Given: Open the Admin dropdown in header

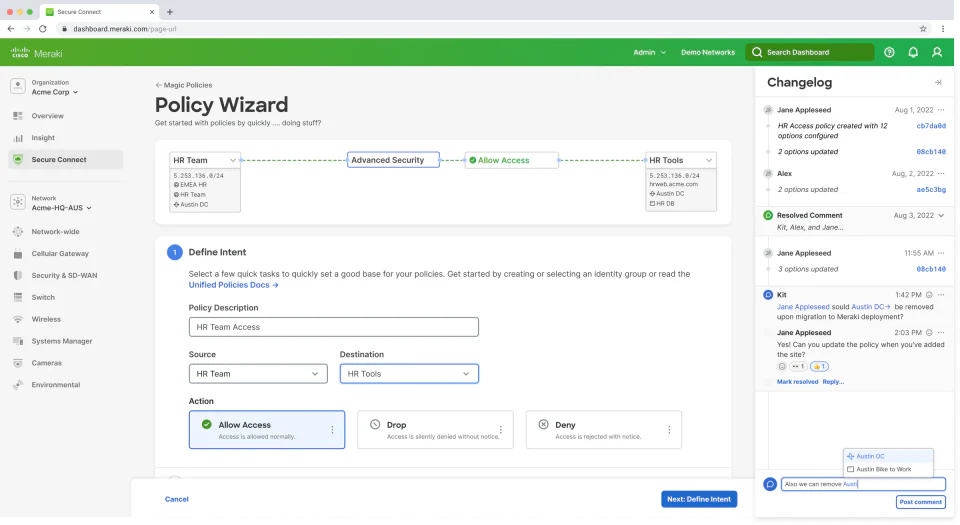Looking at the screenshot, I should point(650,53).
